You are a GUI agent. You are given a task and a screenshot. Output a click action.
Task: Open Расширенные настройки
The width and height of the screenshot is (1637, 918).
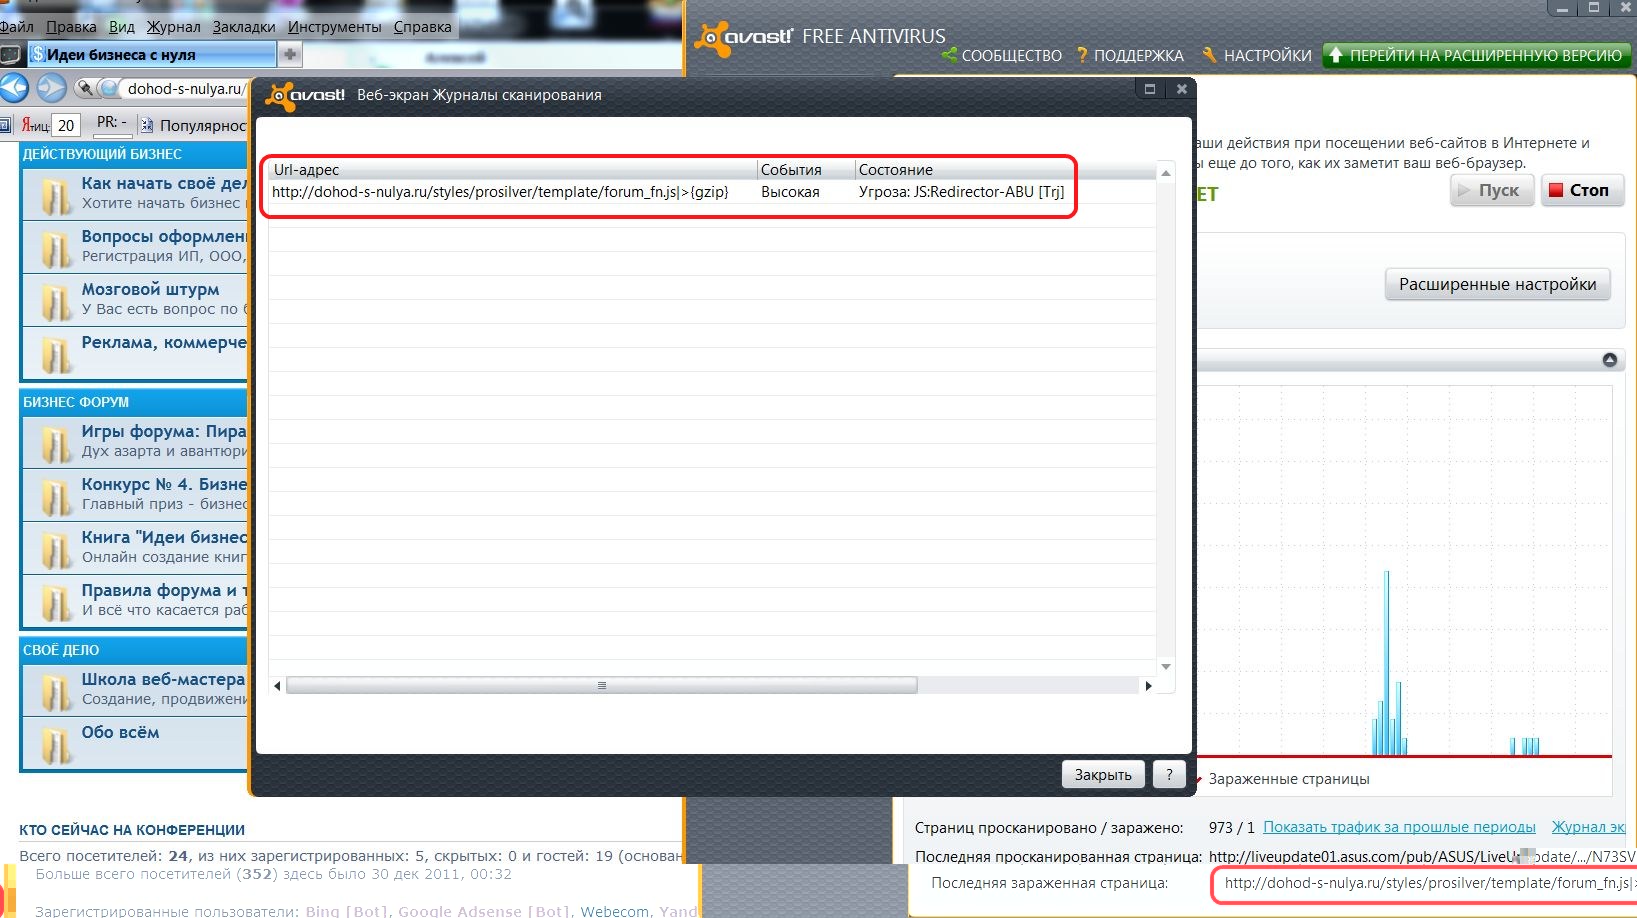pos(1497,285)
